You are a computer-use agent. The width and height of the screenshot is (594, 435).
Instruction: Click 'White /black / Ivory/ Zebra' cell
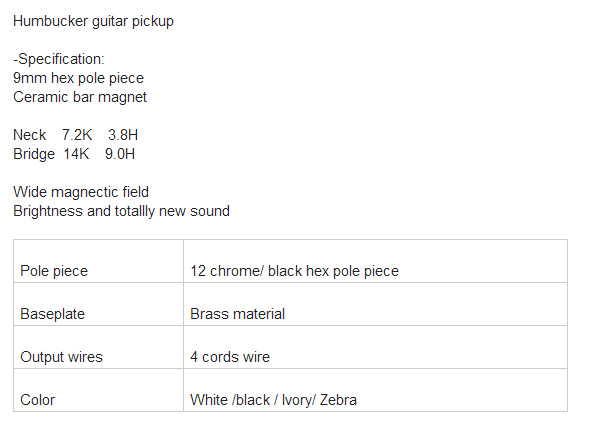(375, 390)
